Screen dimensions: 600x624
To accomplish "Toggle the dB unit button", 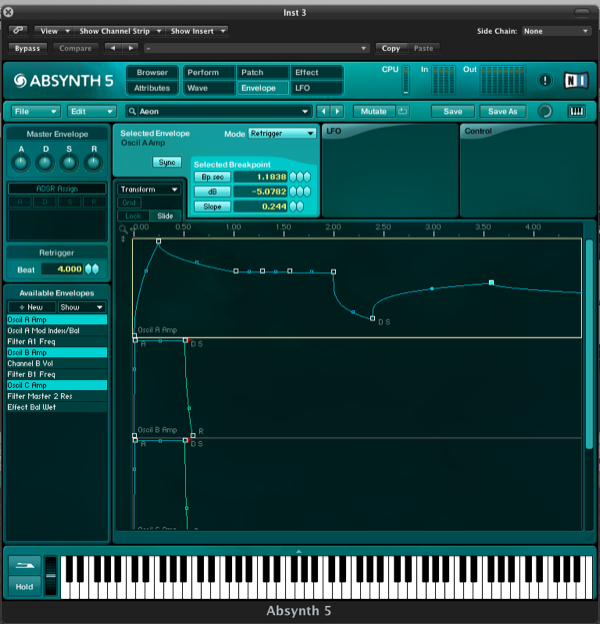I will tap(212, 192).
